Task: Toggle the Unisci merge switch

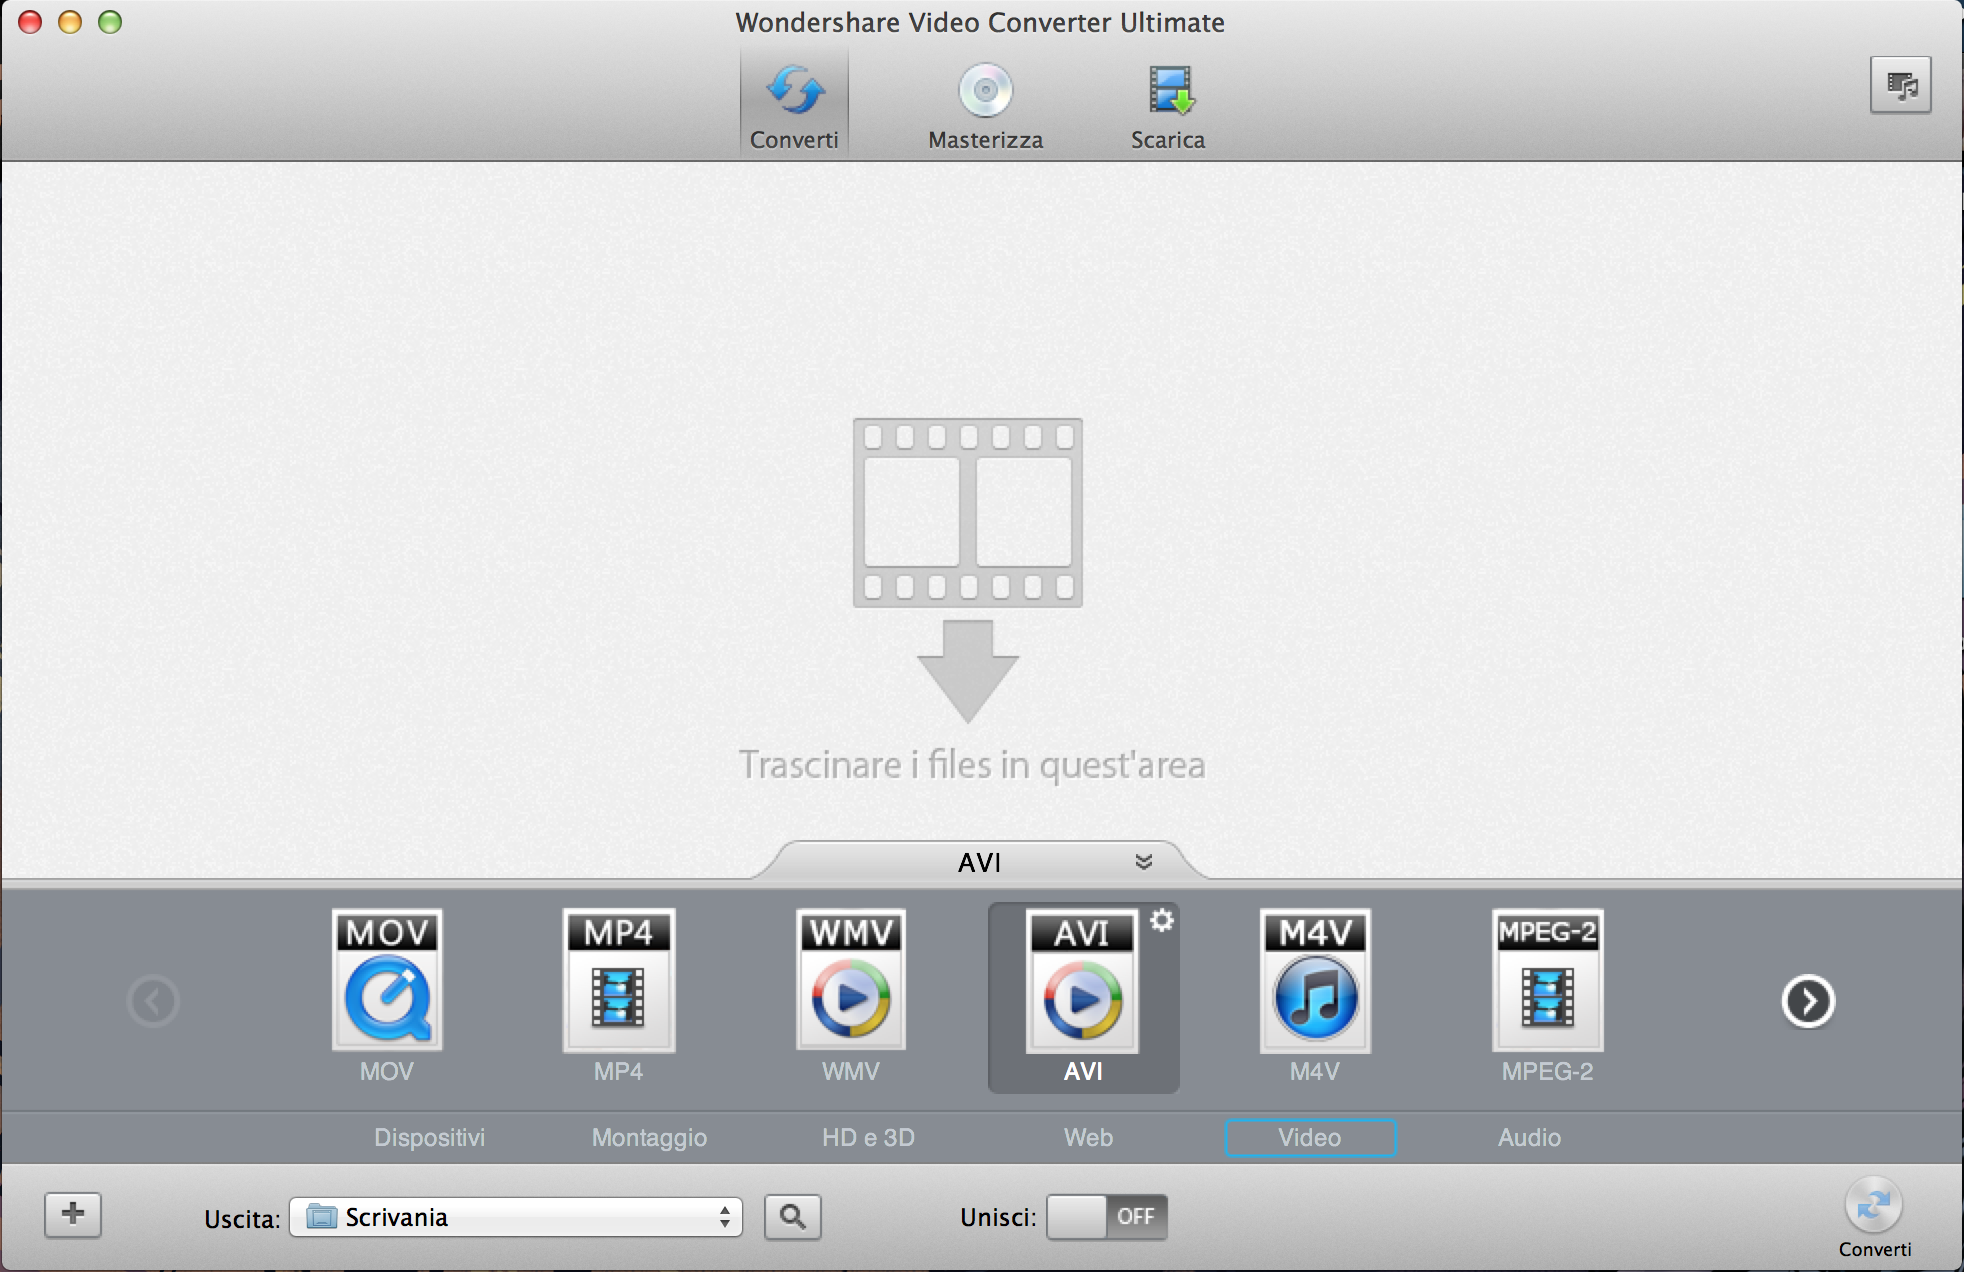Action: coord(1106,1217)
